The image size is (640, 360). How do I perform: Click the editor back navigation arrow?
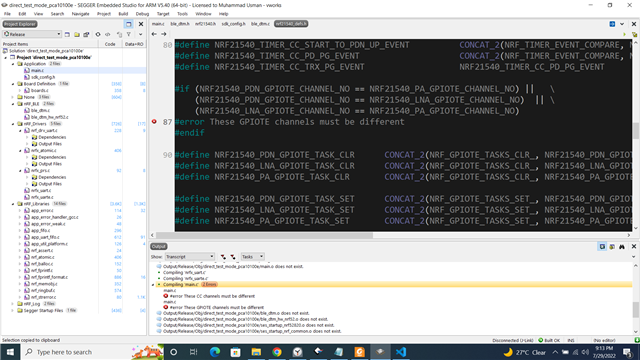pyautogui.click(x=154, y=34)
